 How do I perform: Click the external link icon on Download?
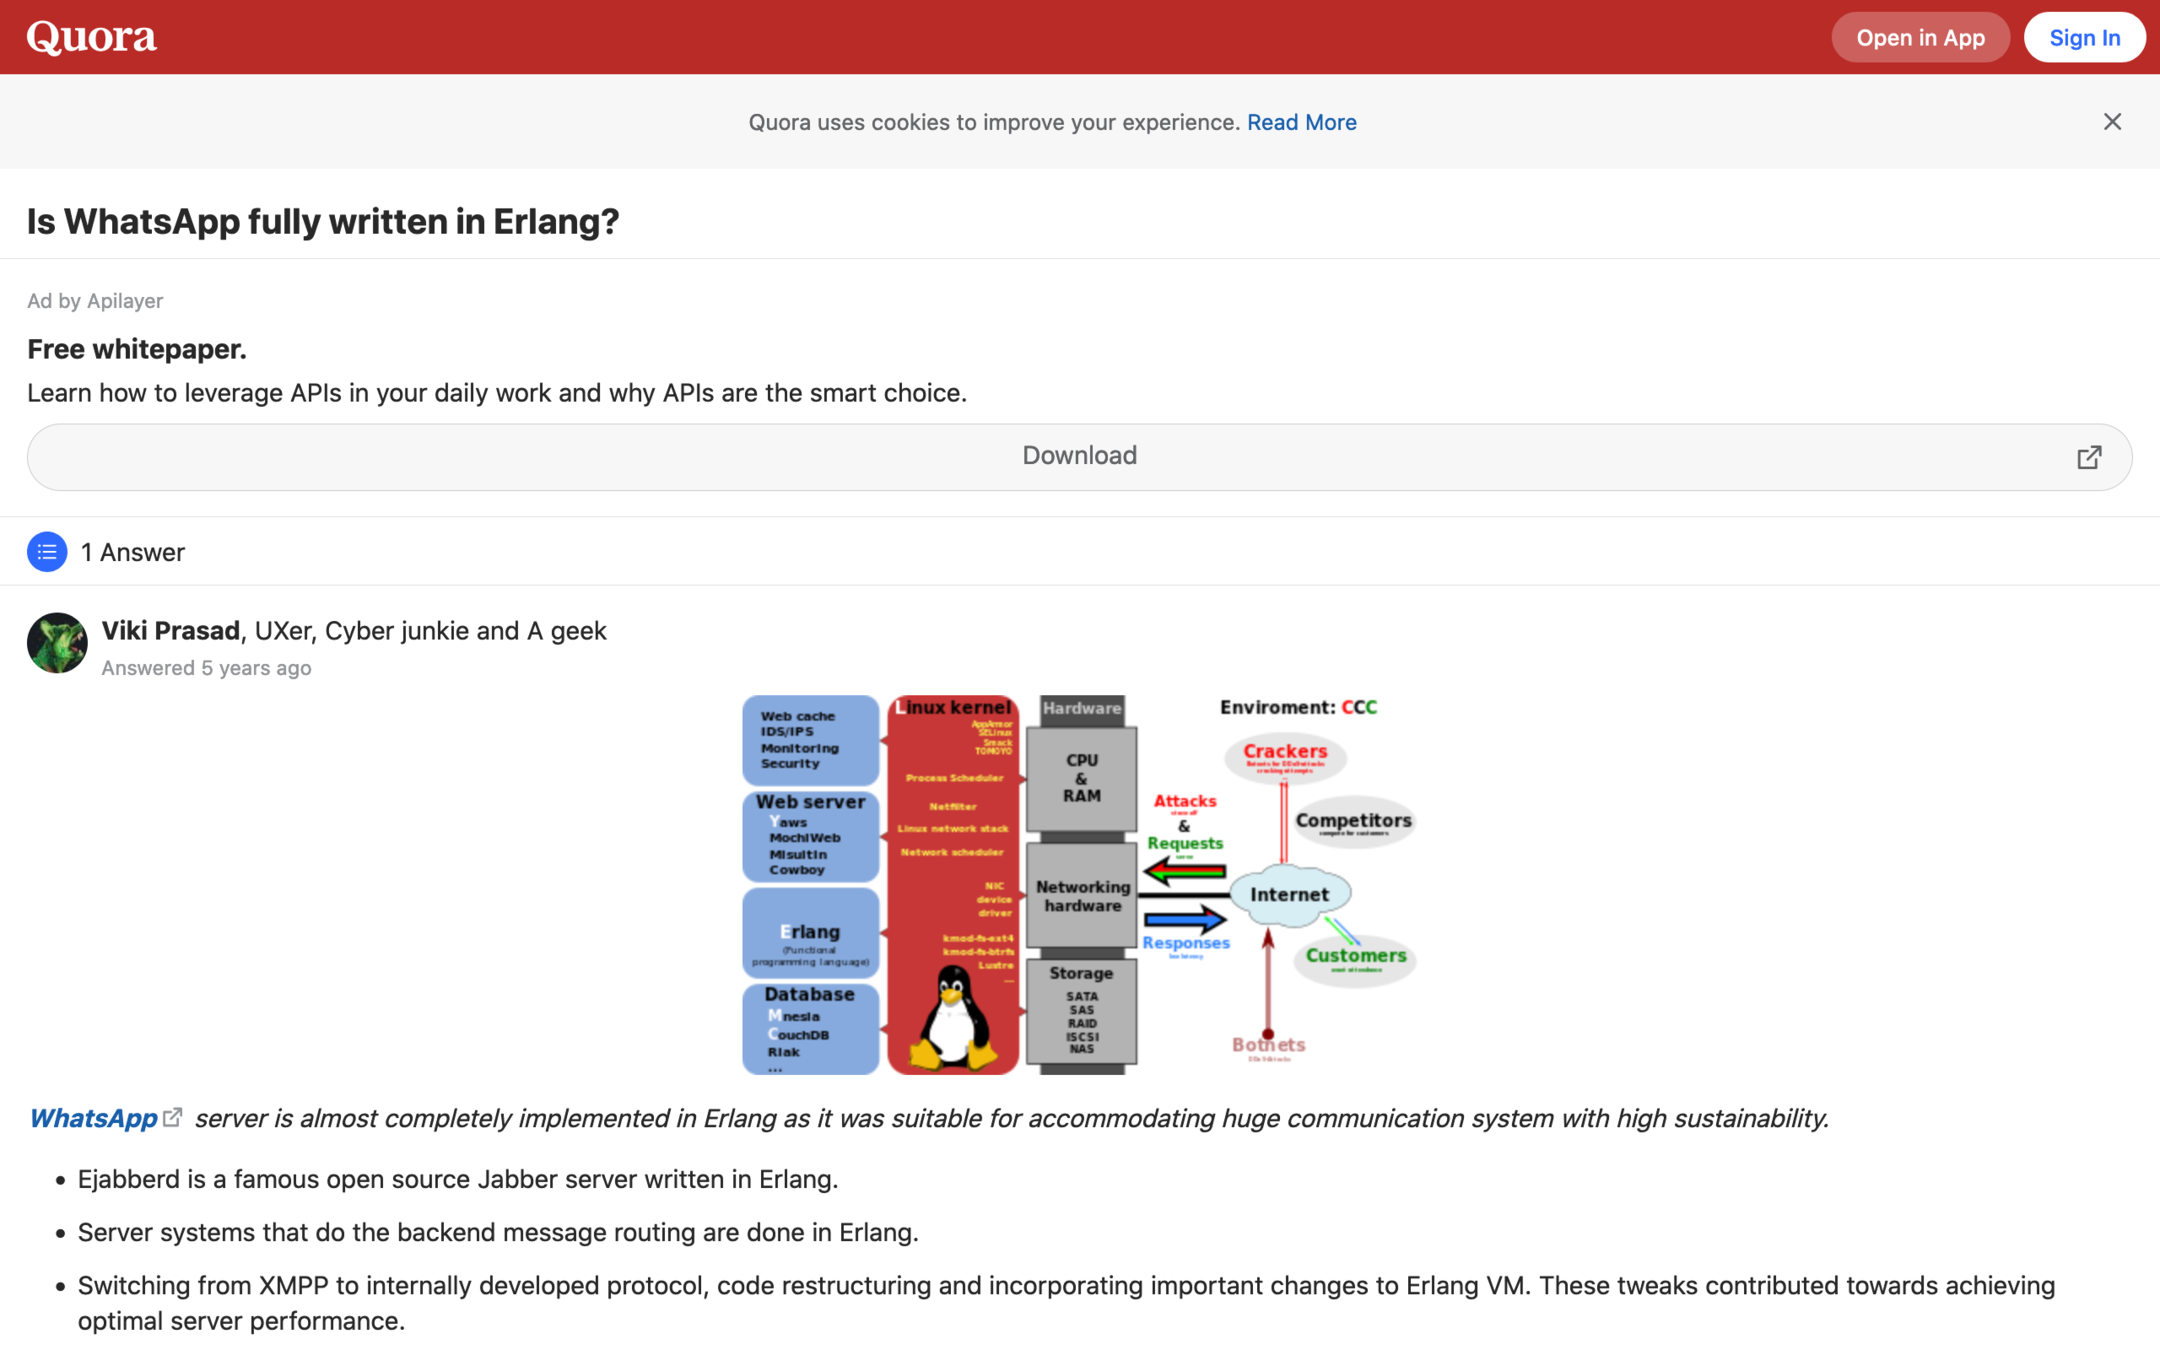[2088, 457]
